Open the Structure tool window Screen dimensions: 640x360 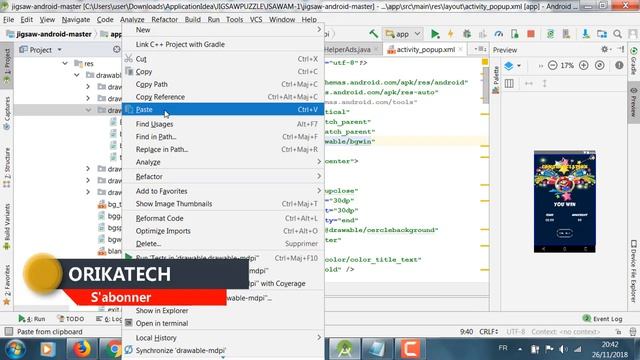(7, 167)
